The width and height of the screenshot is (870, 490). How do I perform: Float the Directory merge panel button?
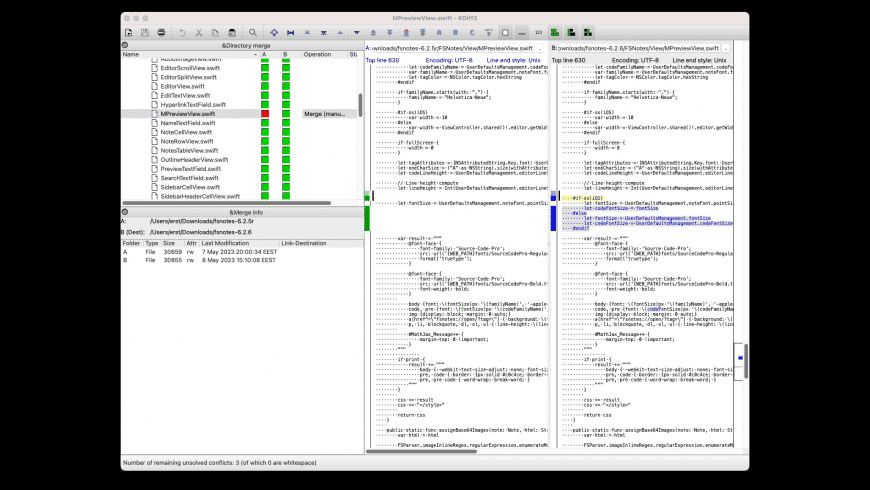coord(125,45)
